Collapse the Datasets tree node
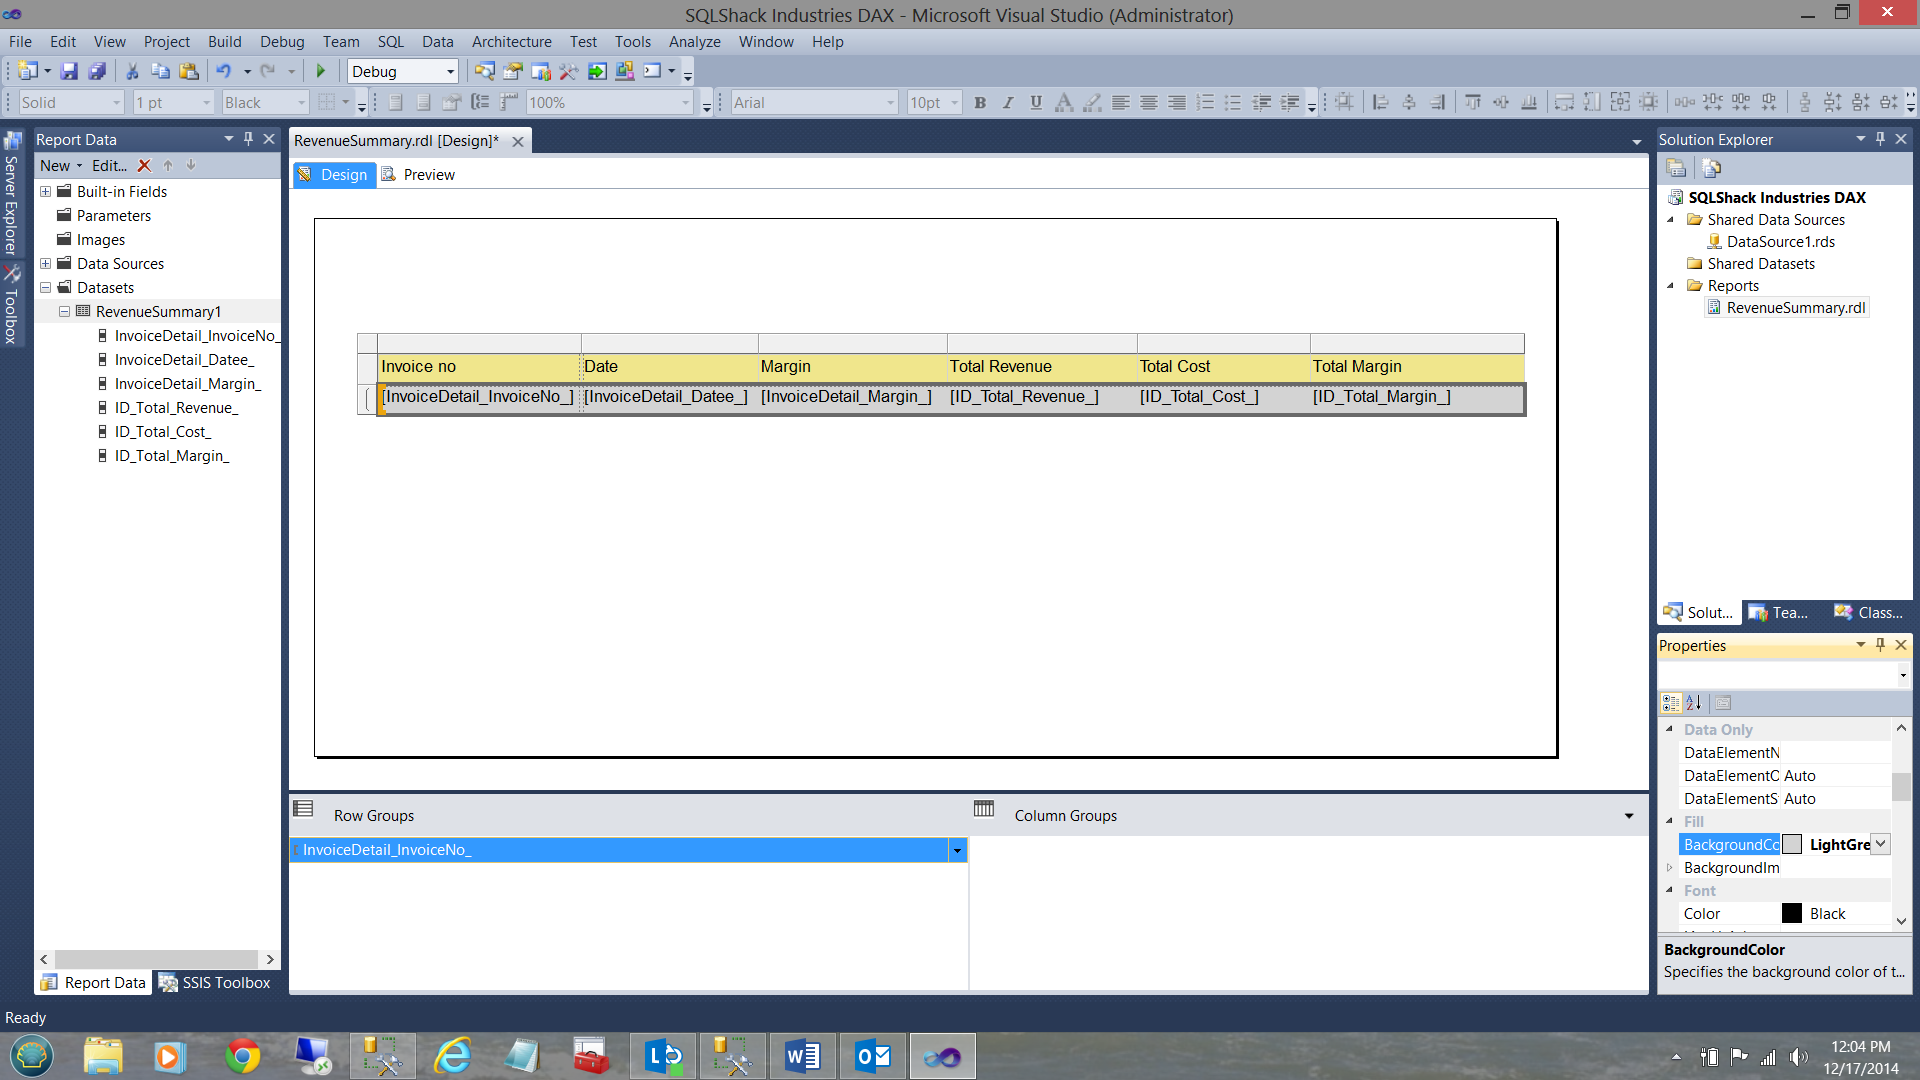Viewport: 1920px width, 1080px height. pos(46,288)
